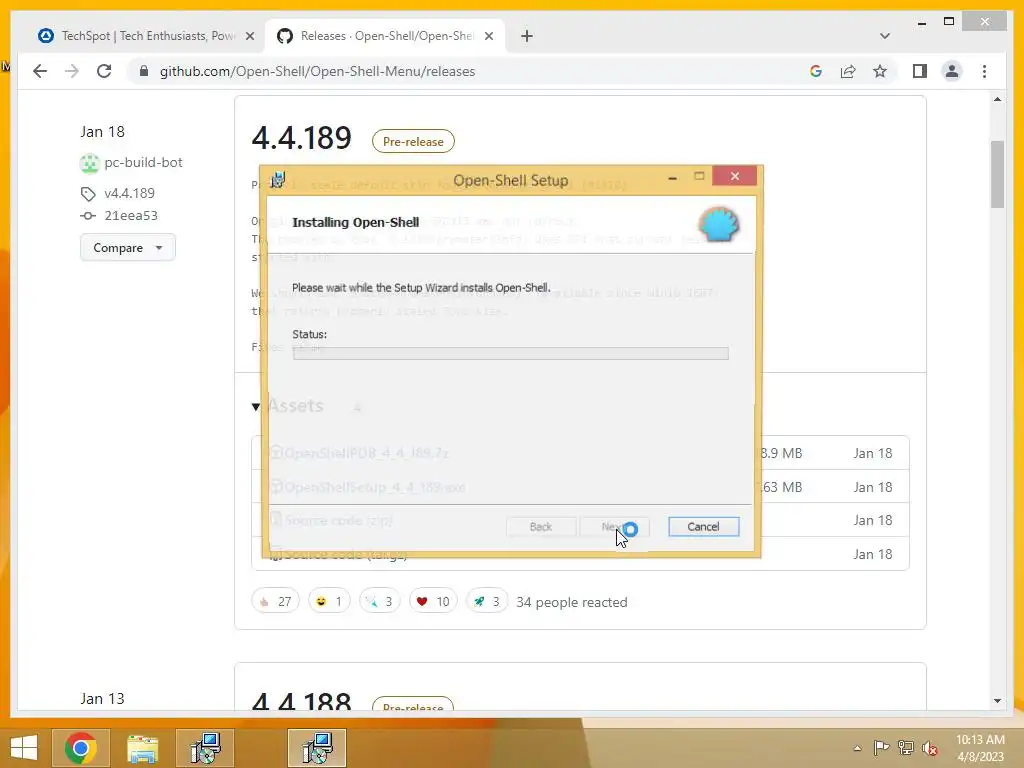1024x768 pixels.
Task: Open the clock showing 10:13 AM
Action: point(980,748)
